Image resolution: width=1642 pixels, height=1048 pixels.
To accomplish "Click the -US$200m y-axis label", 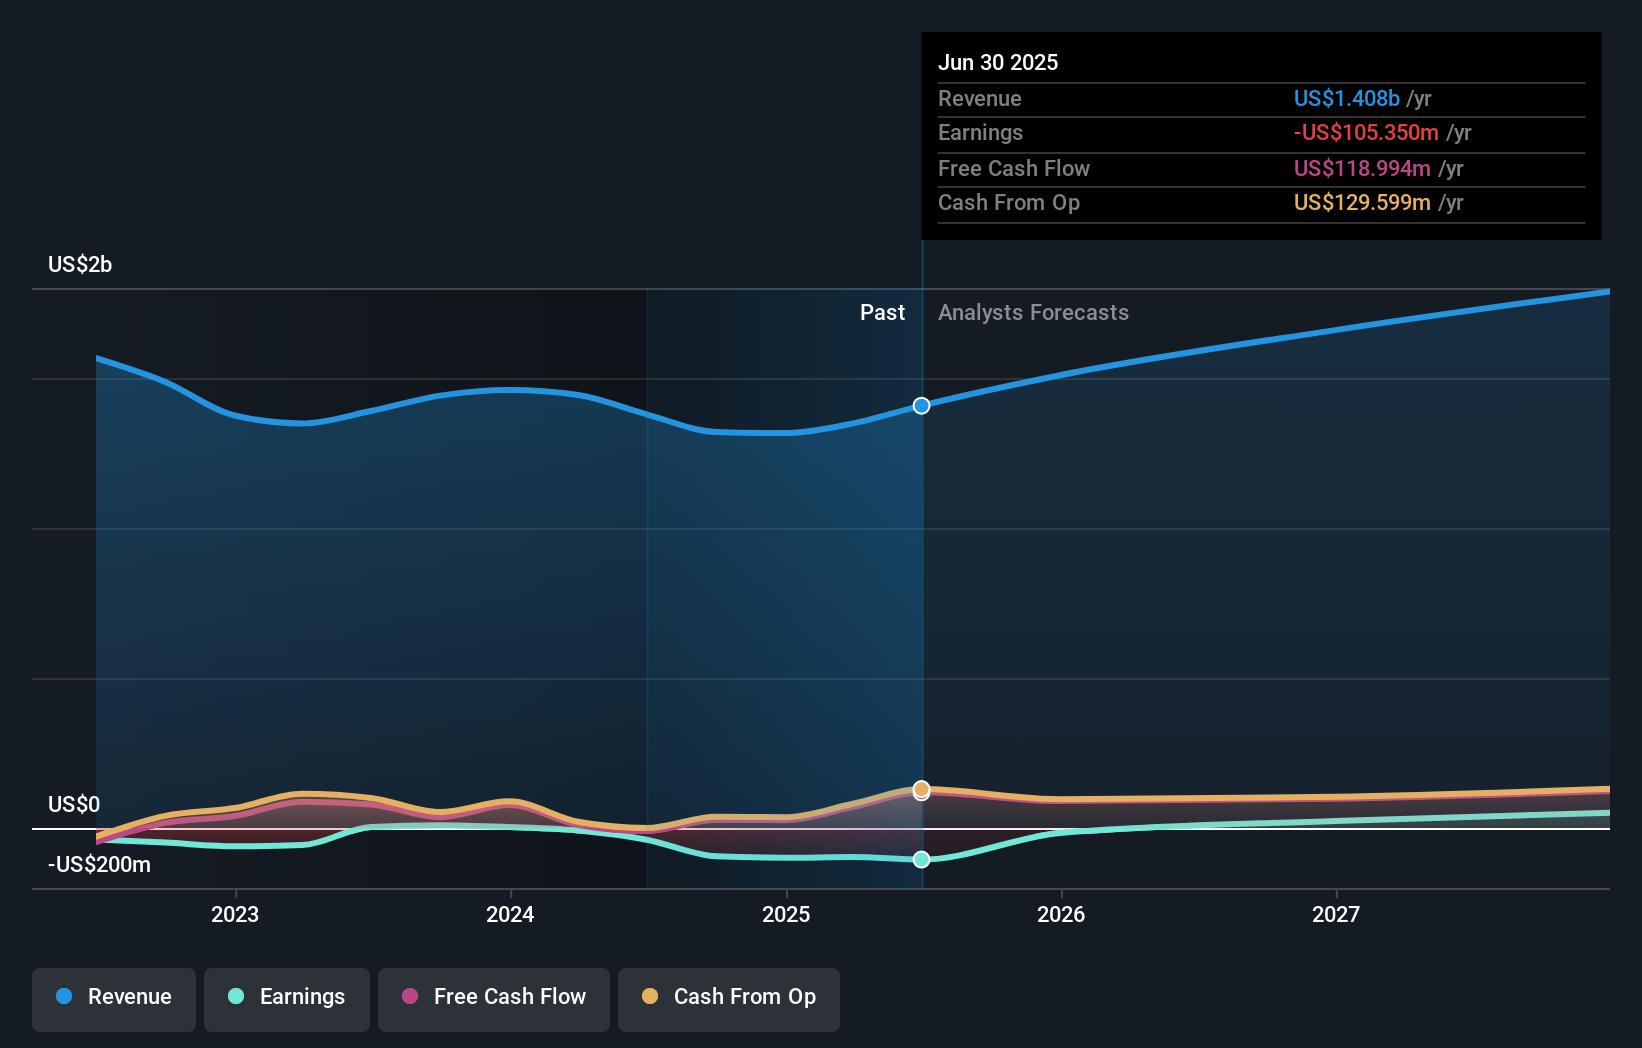I will pos(99,864).
